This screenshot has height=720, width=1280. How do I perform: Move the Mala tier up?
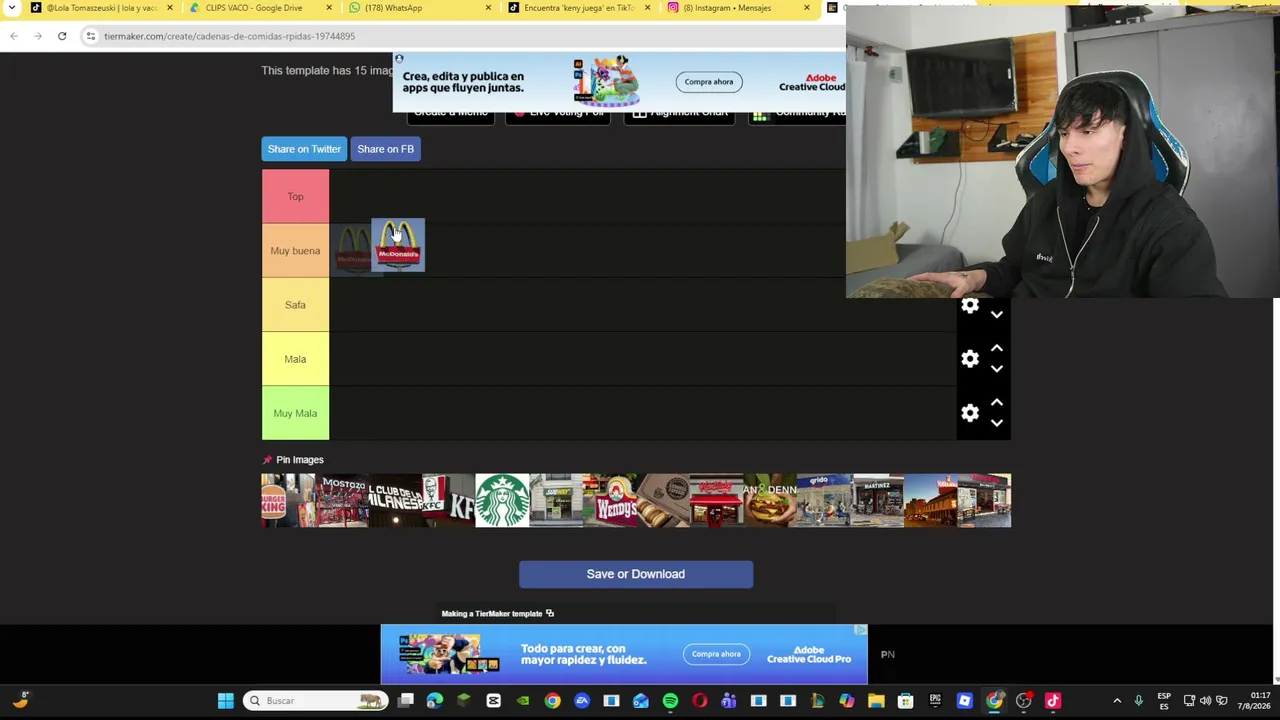pos(996,349)
